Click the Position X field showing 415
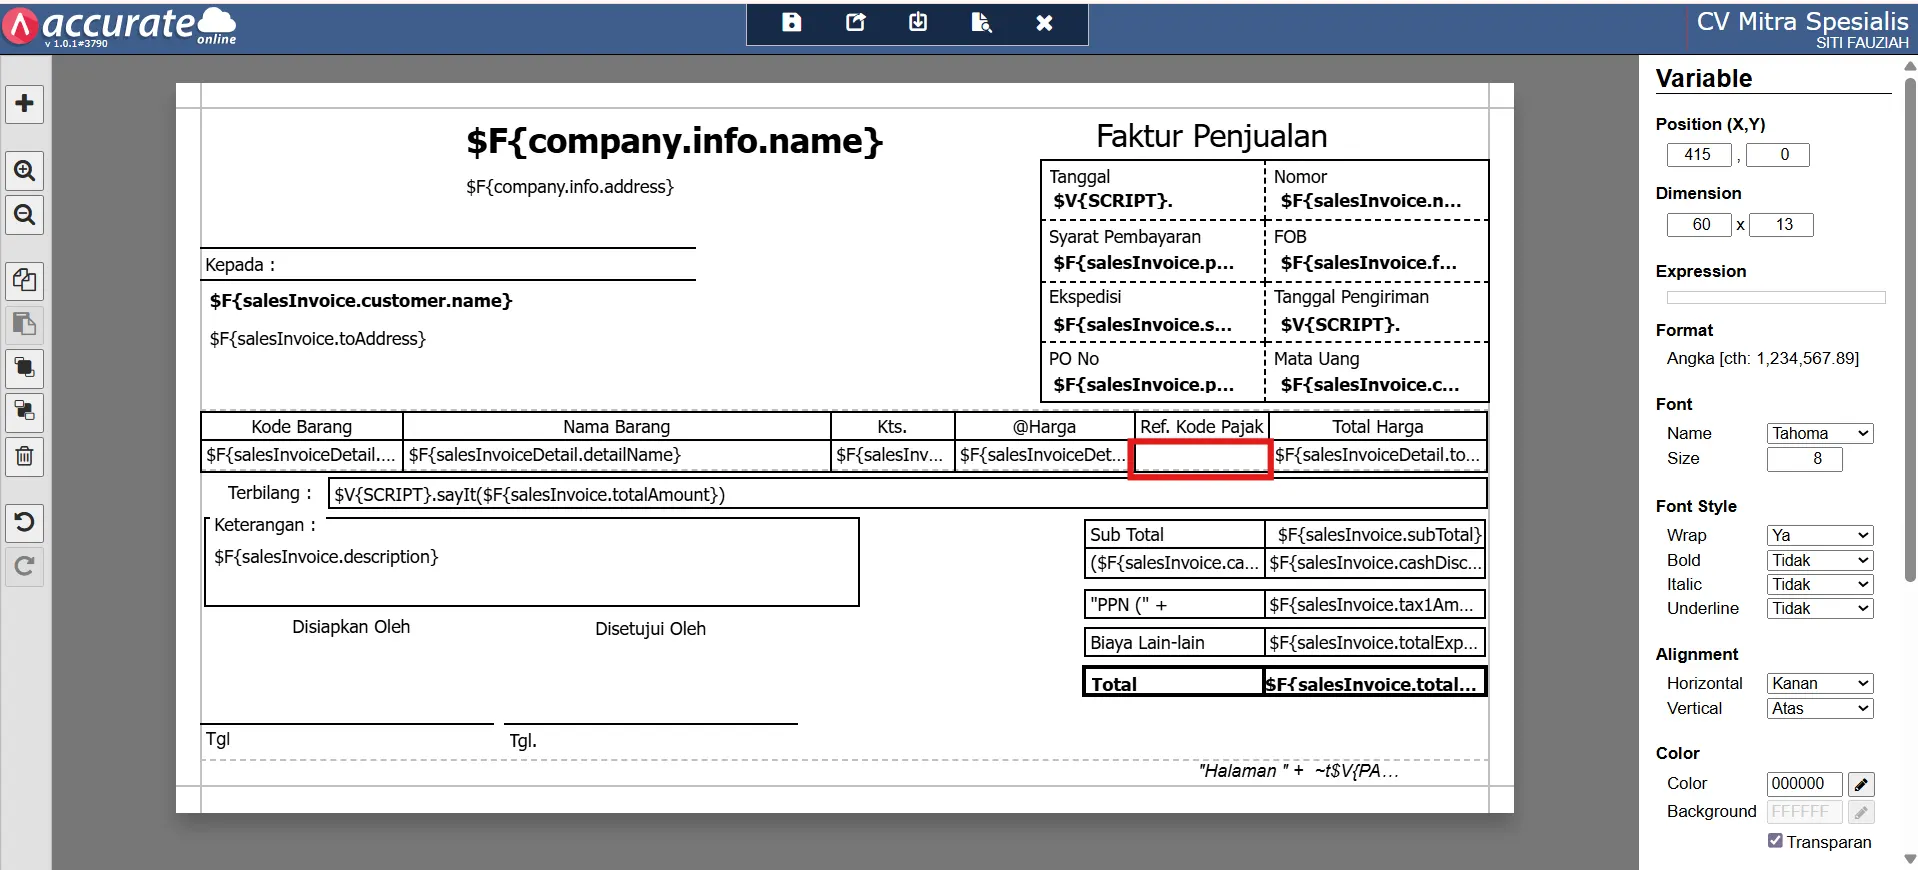1918x870 pixels. click(1698, 155)
